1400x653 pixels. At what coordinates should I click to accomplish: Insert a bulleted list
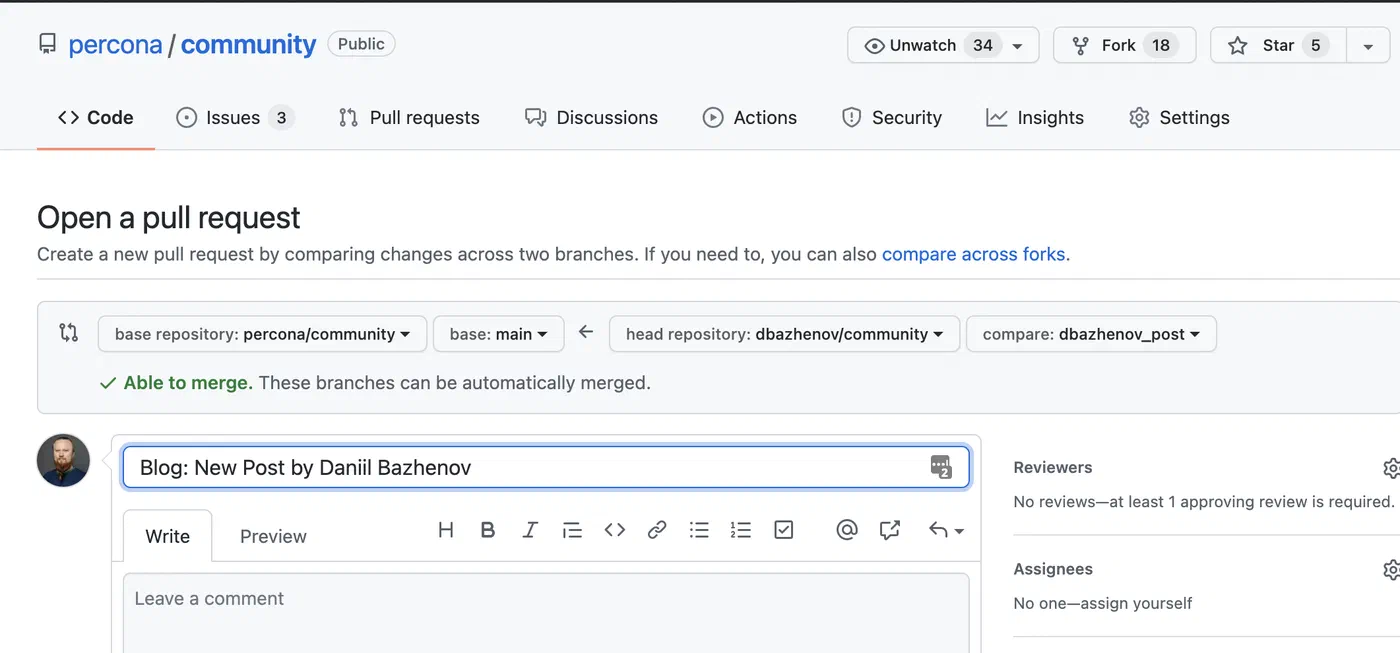(699, 530)
